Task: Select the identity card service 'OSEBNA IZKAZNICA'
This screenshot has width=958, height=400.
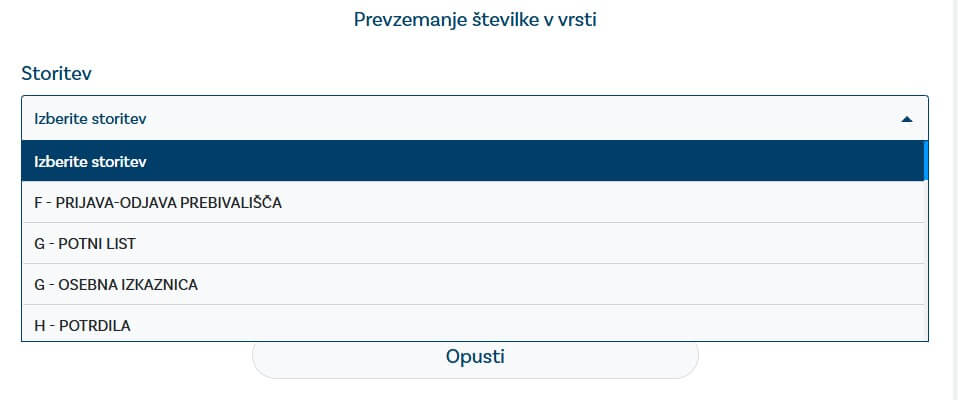Action: tap(116, 284)
